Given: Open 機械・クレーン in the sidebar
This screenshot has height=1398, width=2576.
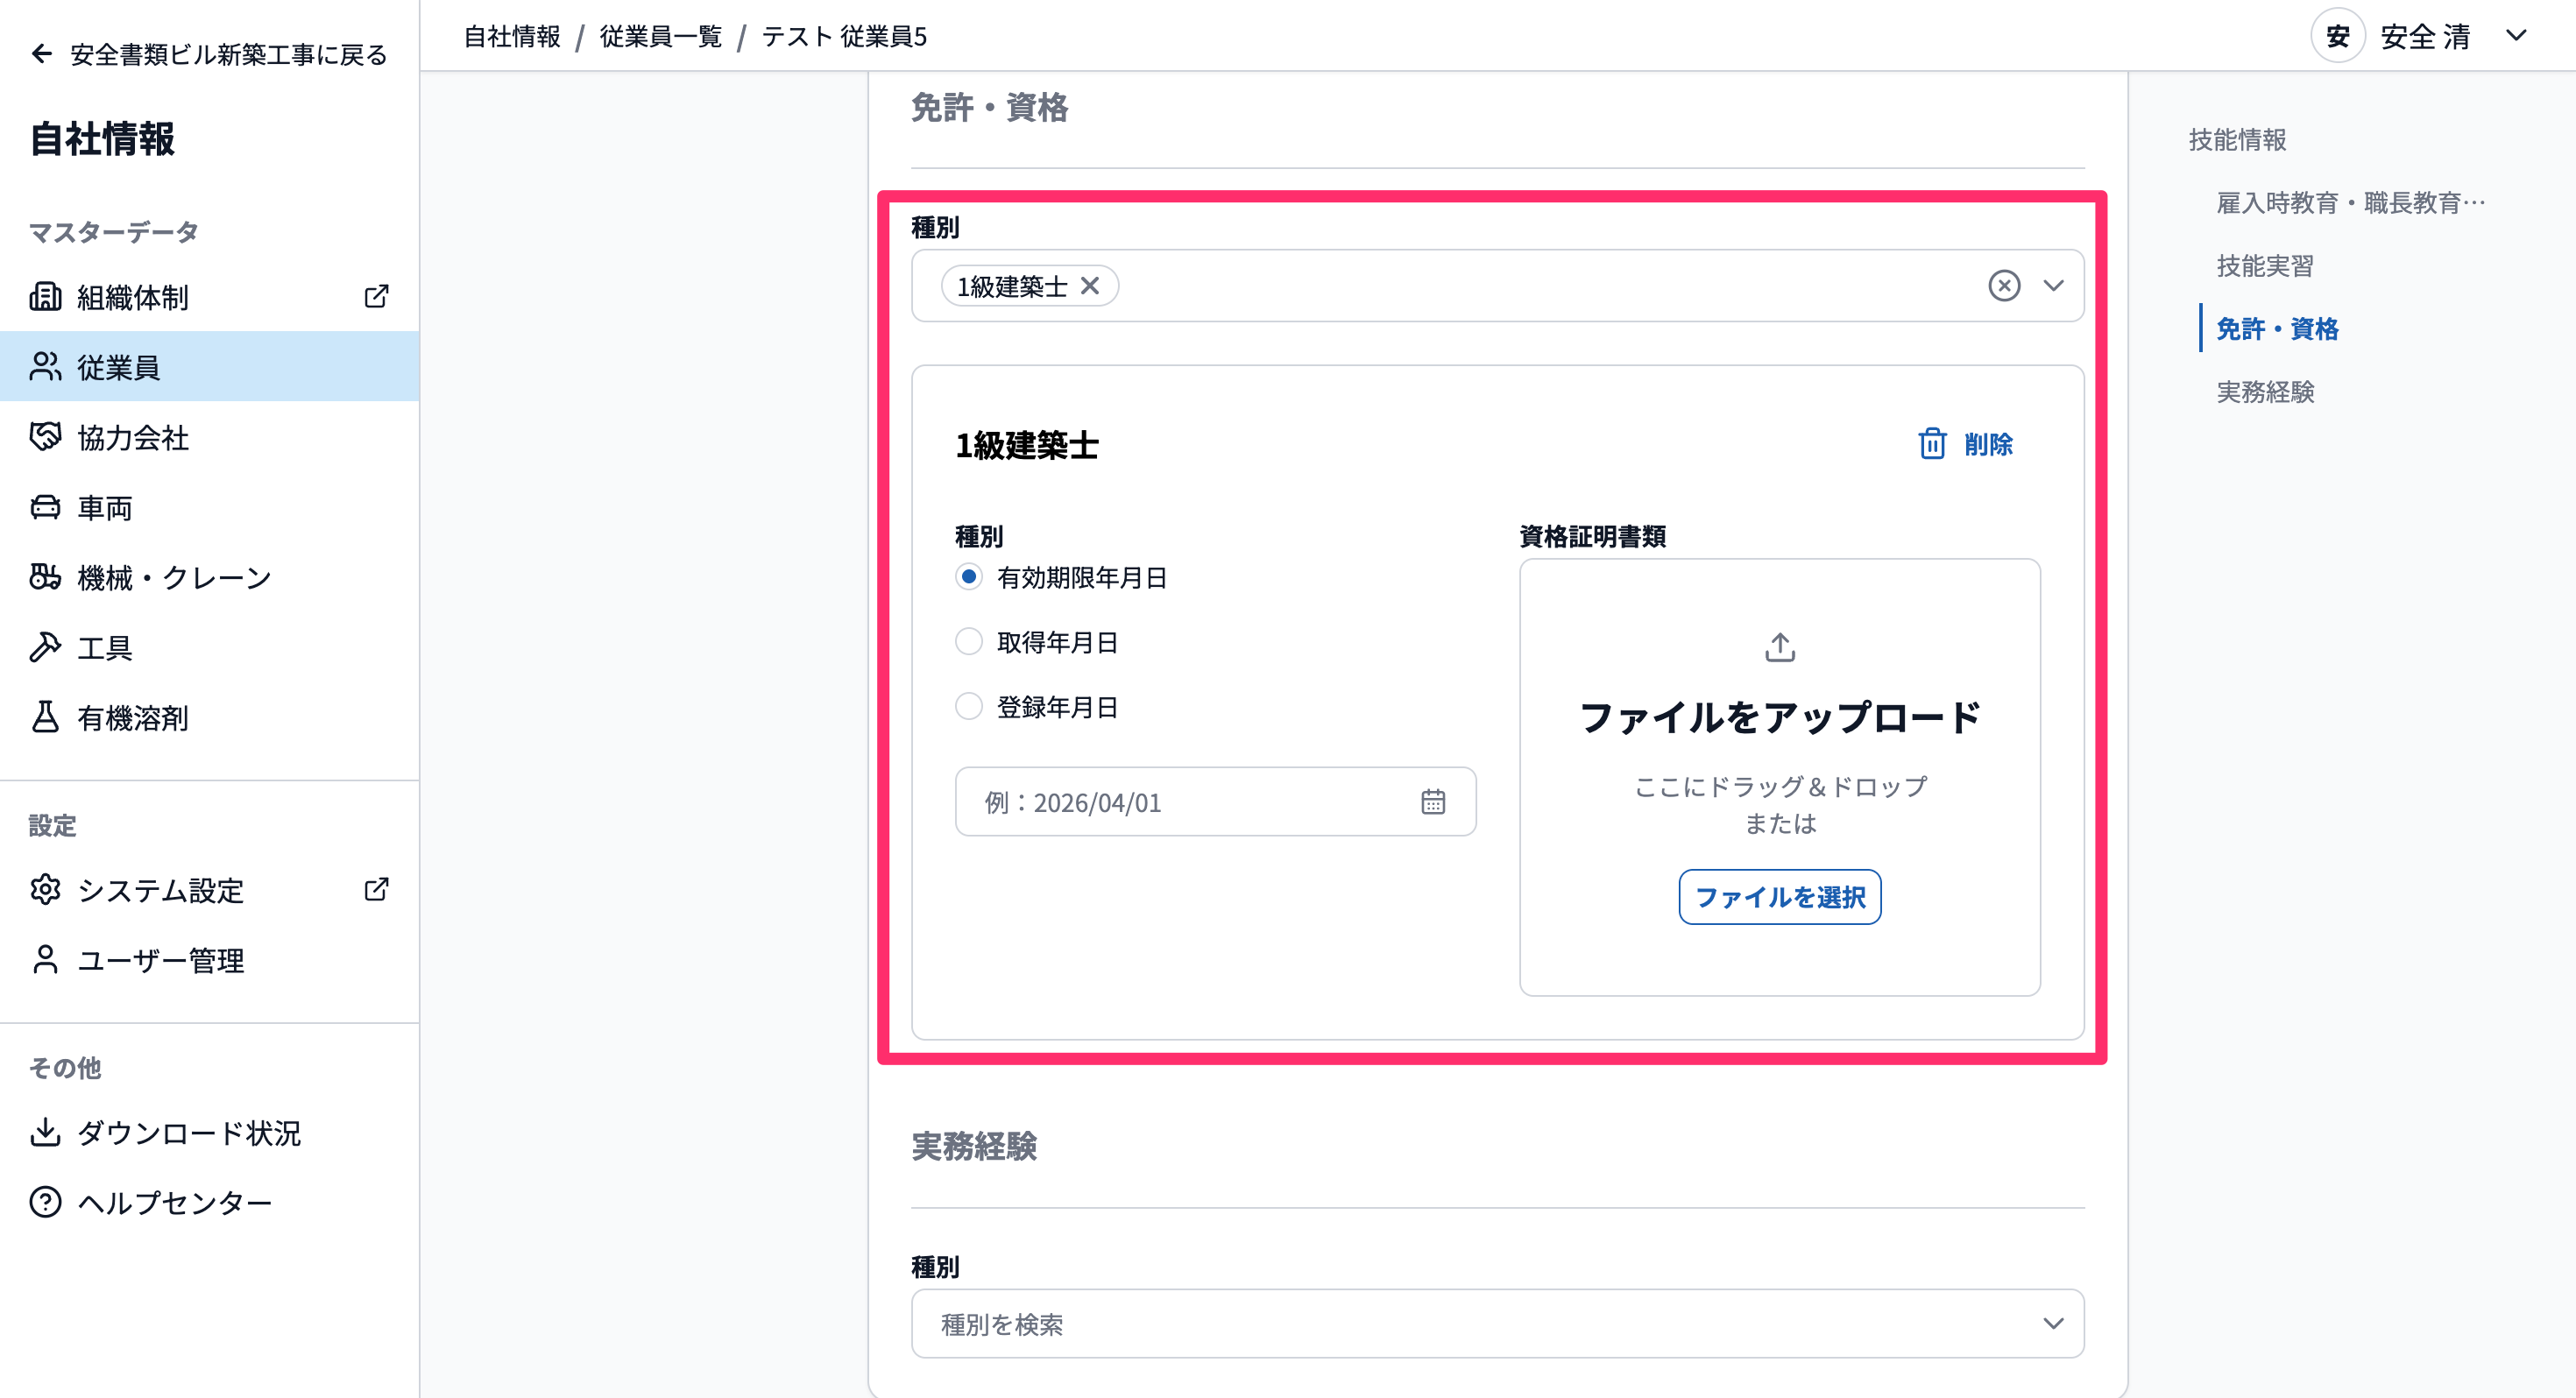Looking at the screenshot, I should point(209,577).
